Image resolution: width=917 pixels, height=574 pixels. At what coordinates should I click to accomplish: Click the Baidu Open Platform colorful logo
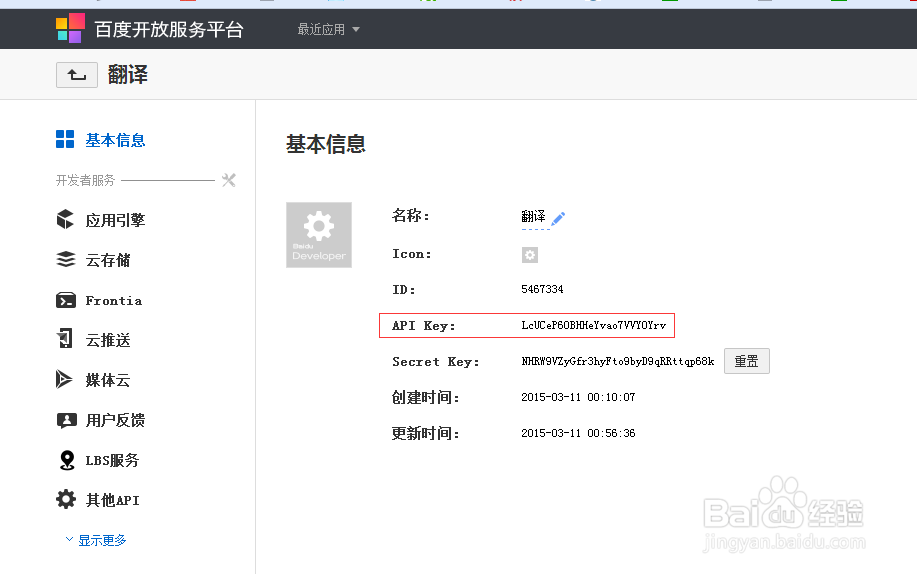70,28
